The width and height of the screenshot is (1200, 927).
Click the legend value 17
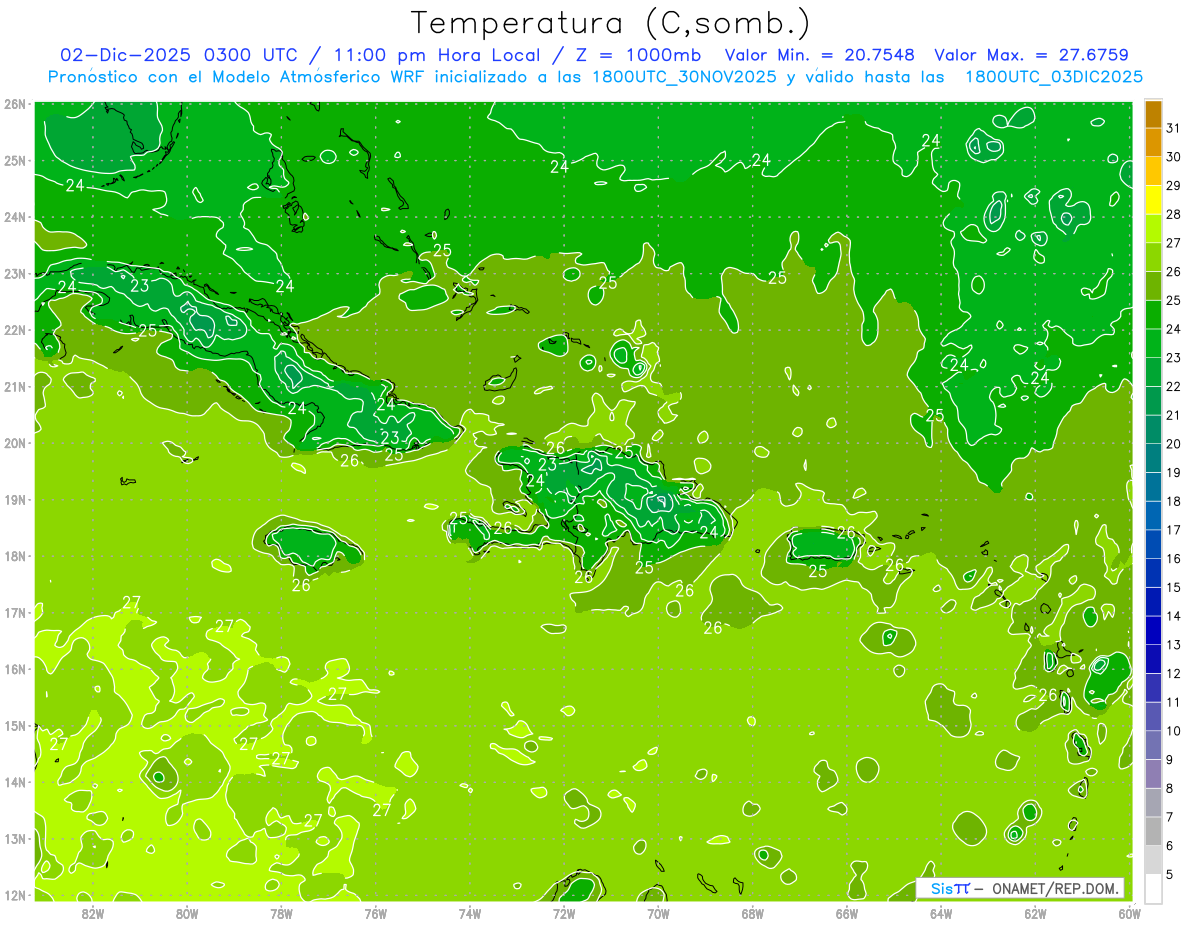coord(1174,530)
